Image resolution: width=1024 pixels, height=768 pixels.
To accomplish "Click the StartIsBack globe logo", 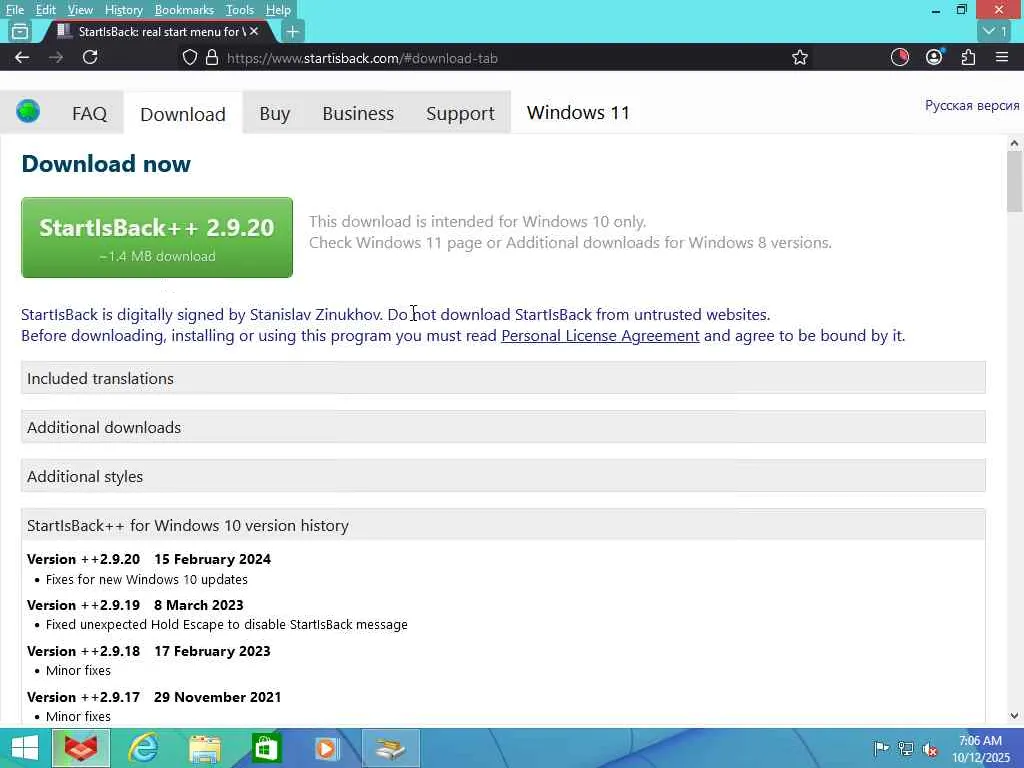I will (x=28, y=111).
